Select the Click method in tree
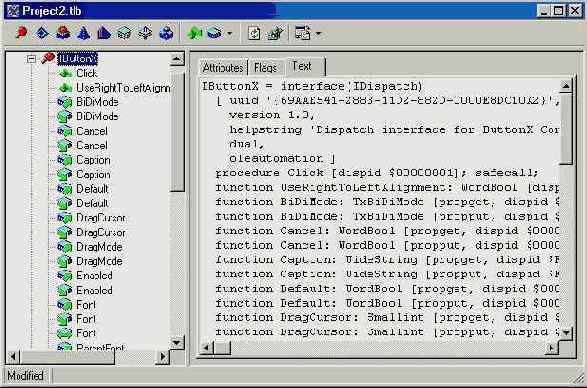The height and width of the screenshot is (388, 587). [86, 73]
